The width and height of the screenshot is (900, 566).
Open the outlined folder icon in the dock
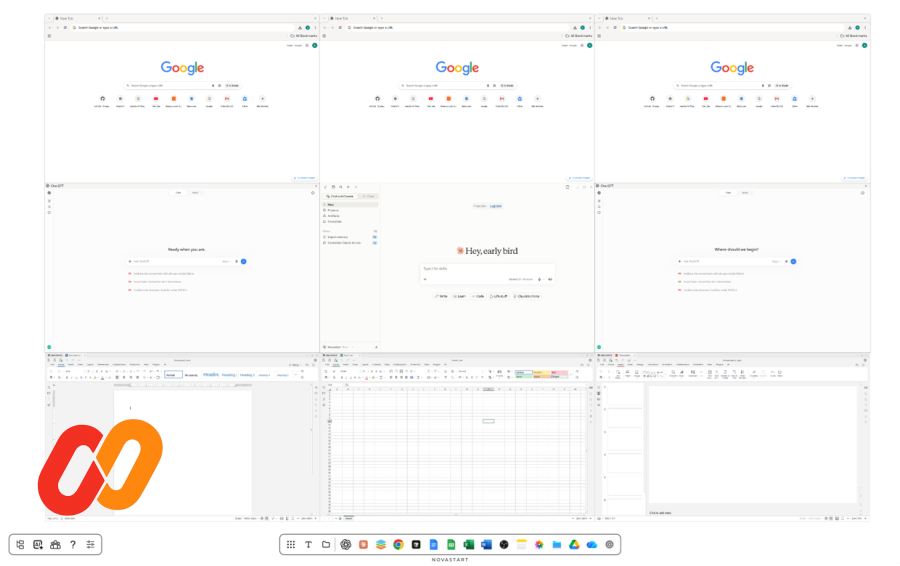pyautogui.click(x=326, y=545)
